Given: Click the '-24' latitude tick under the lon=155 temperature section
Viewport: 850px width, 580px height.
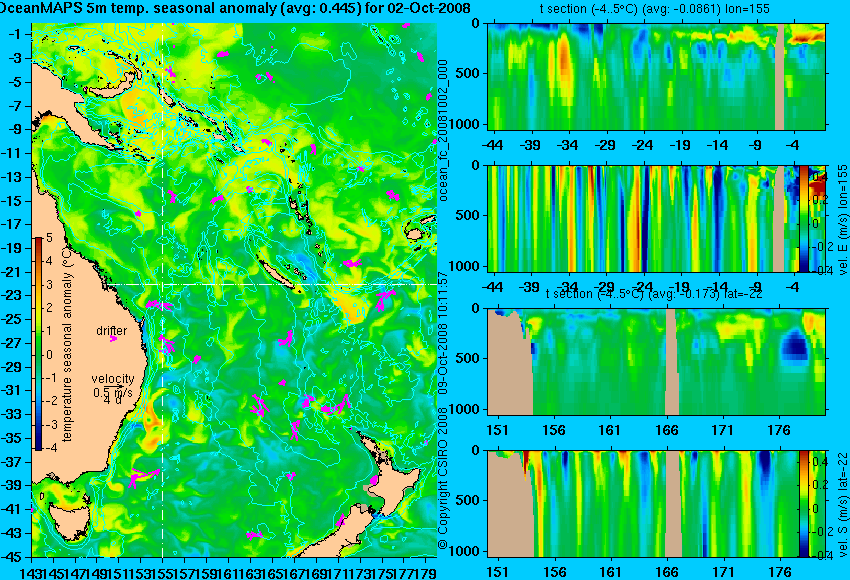Looking at the screenshot, I should [x=642, y=145].
